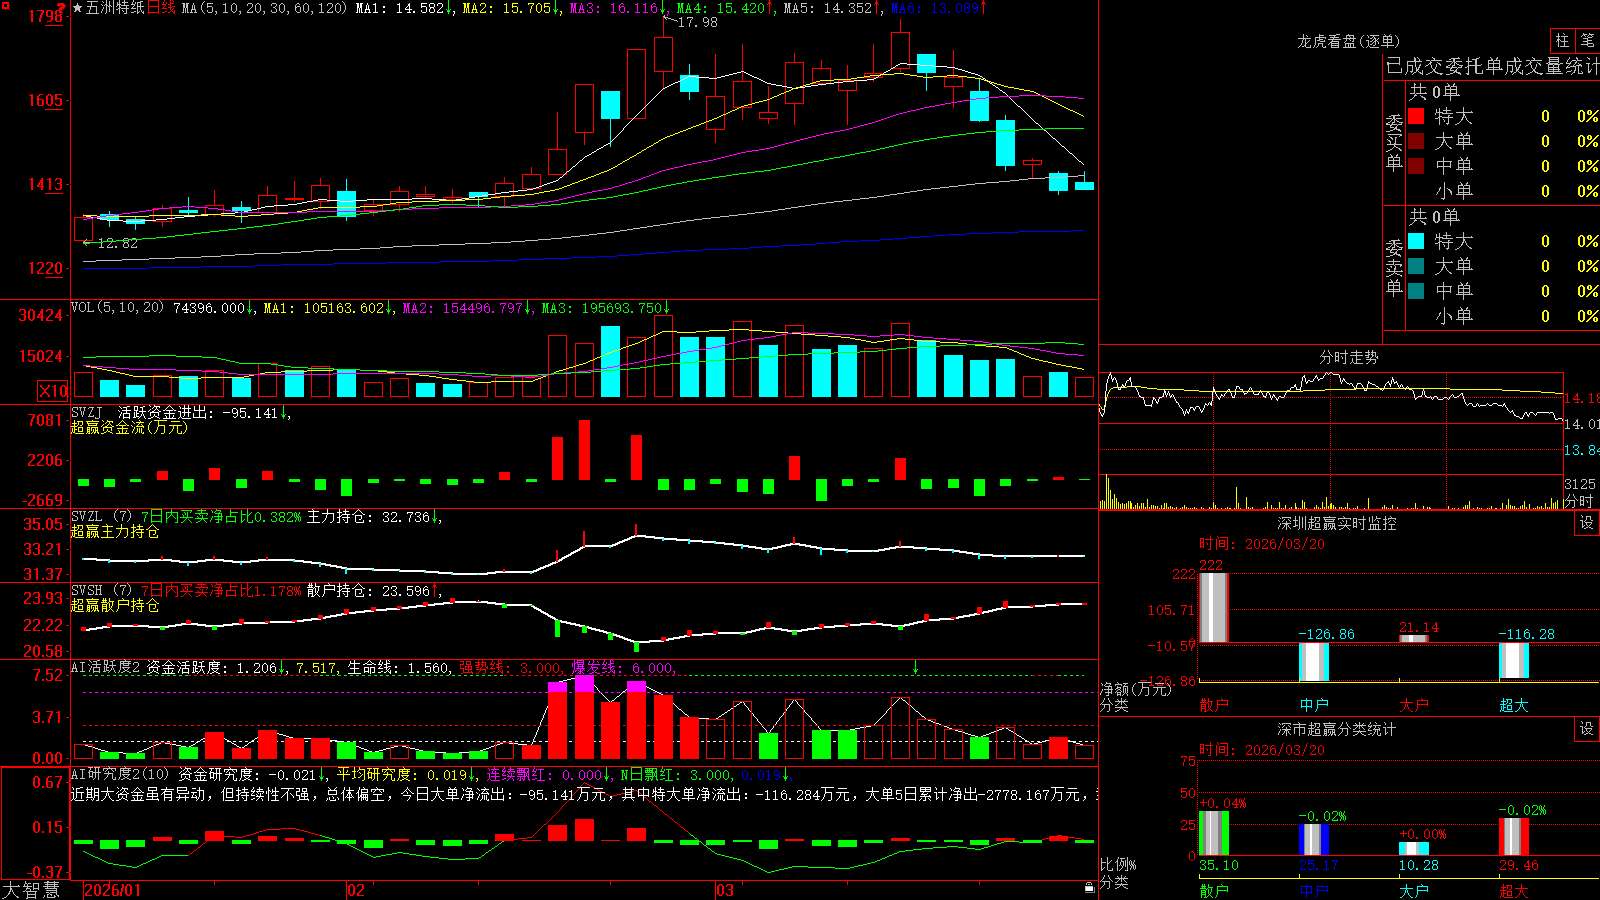1600x900 pixels.
Task: Click the 2026/01 date marker on time axis
Action: [x=113, y=890]
